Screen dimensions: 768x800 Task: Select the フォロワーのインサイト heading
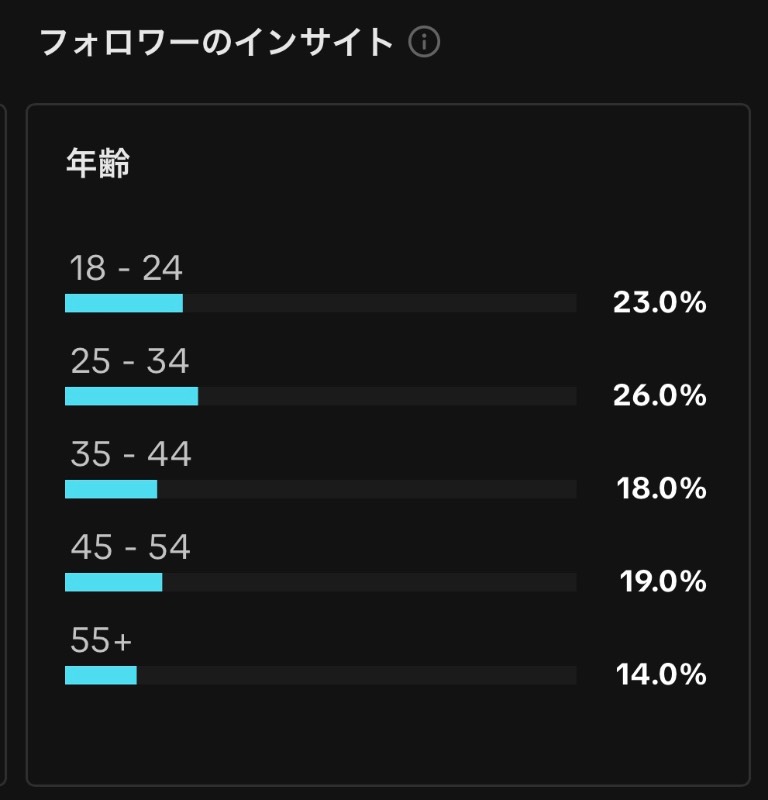(216, 42)
